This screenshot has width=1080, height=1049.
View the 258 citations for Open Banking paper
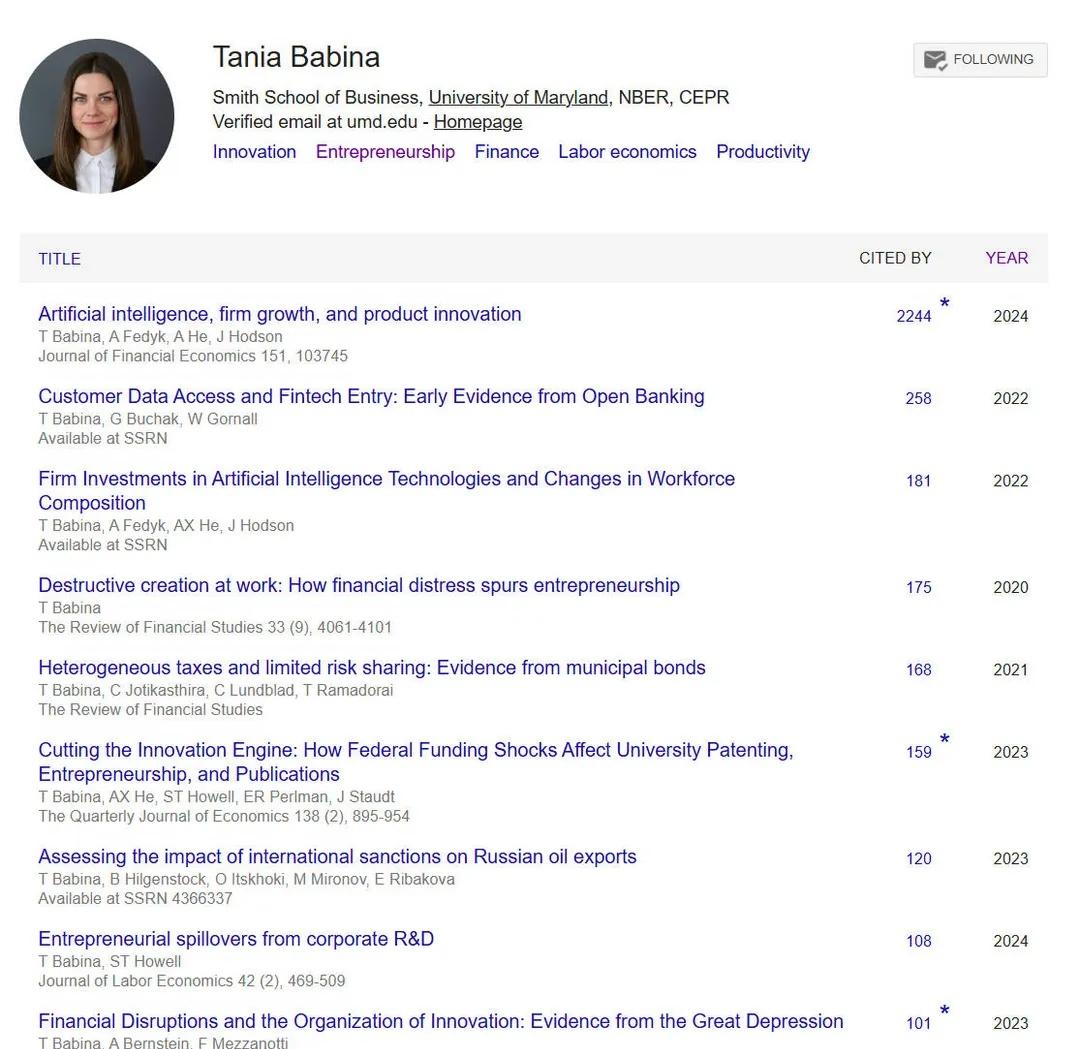(x=918, y=399)
